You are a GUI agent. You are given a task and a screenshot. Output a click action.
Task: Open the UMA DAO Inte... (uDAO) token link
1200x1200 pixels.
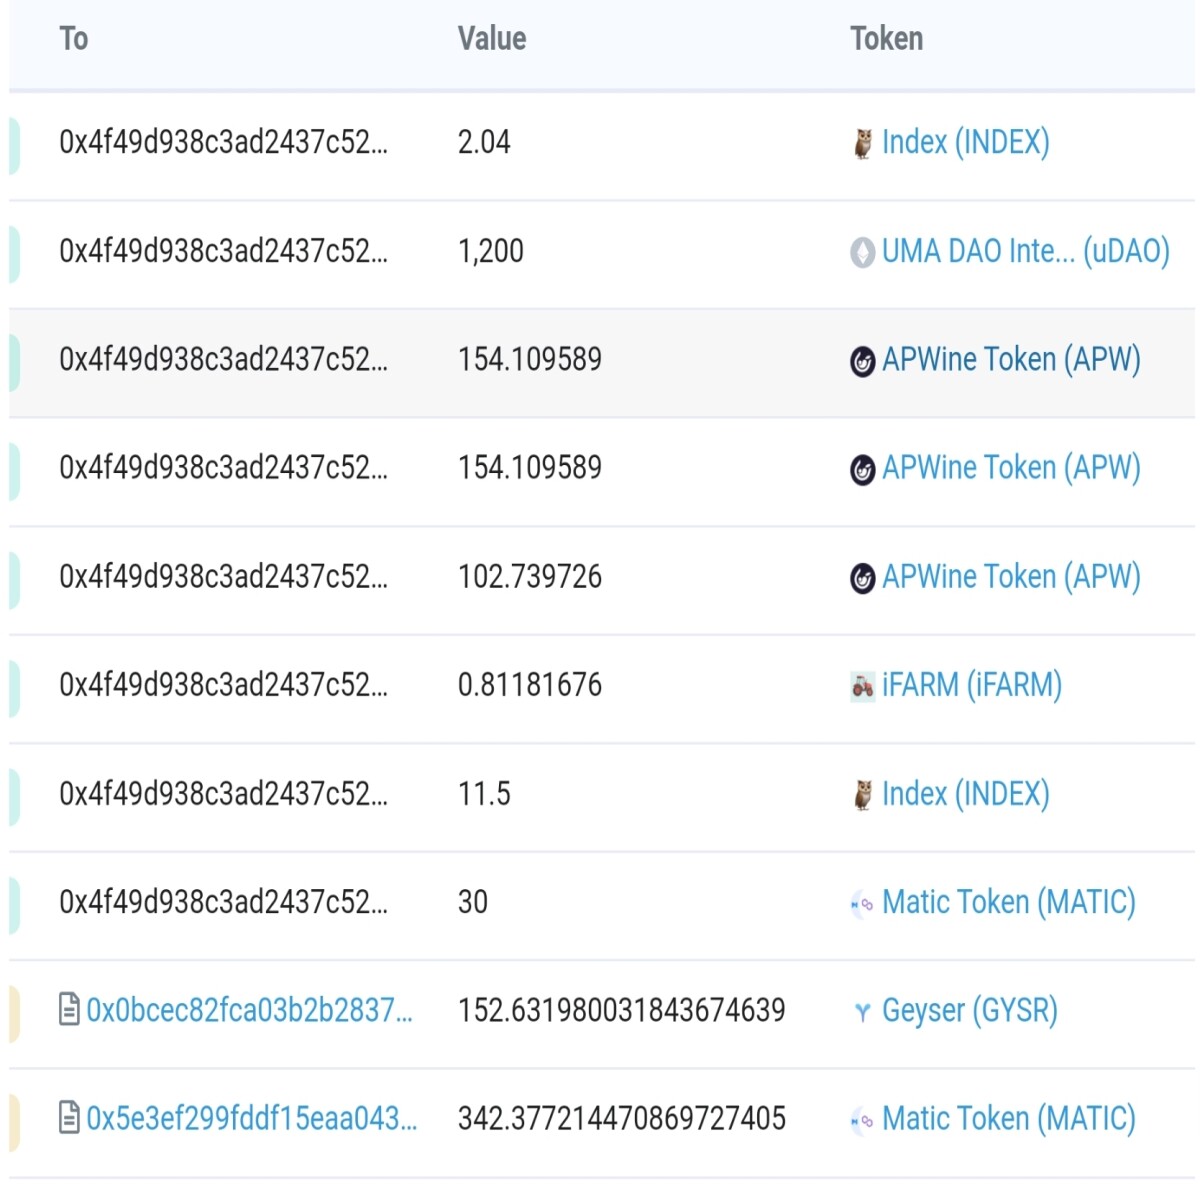point(1025,251)
